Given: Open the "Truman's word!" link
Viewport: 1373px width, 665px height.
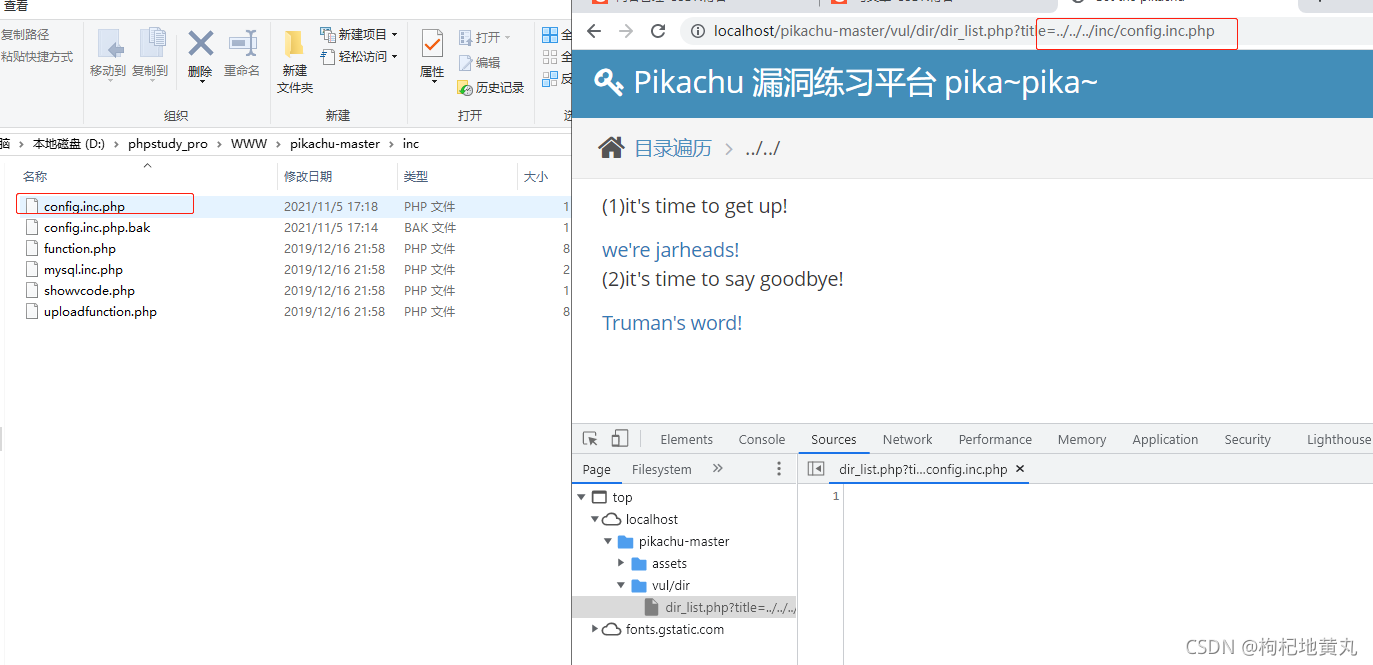Looking at the screenshot, I should pos(672,323).
